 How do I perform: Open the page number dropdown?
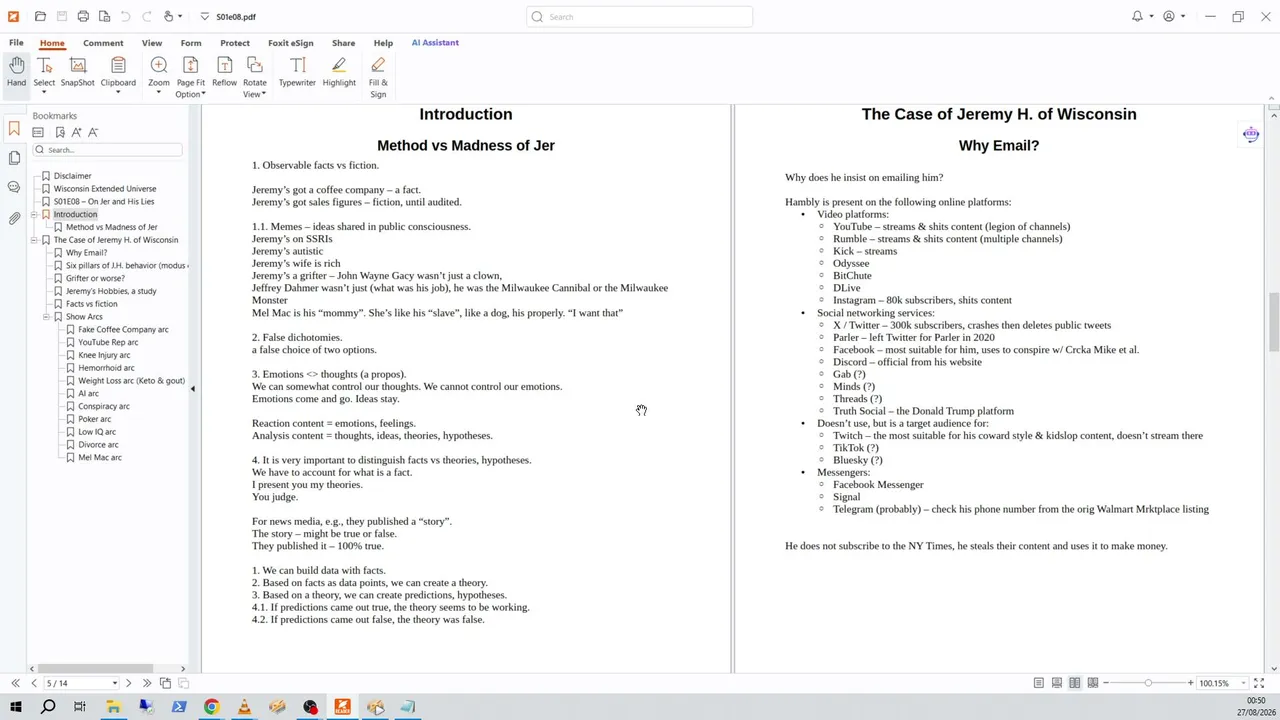115,683
